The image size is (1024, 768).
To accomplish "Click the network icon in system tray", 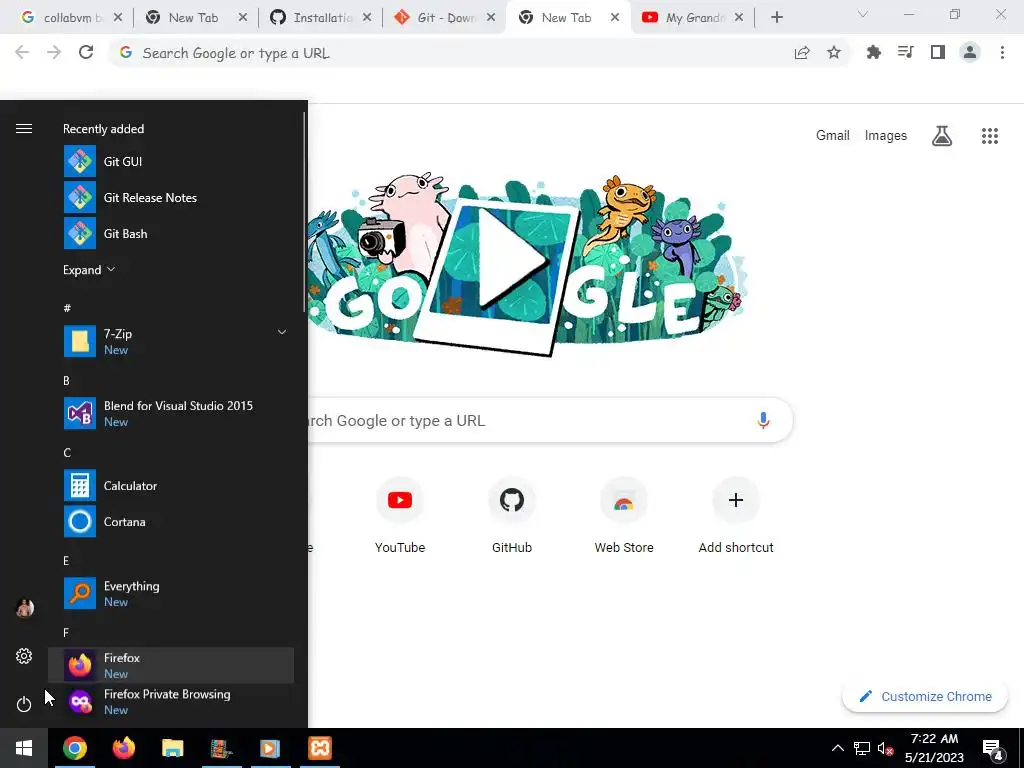I will tap(862, 748).
